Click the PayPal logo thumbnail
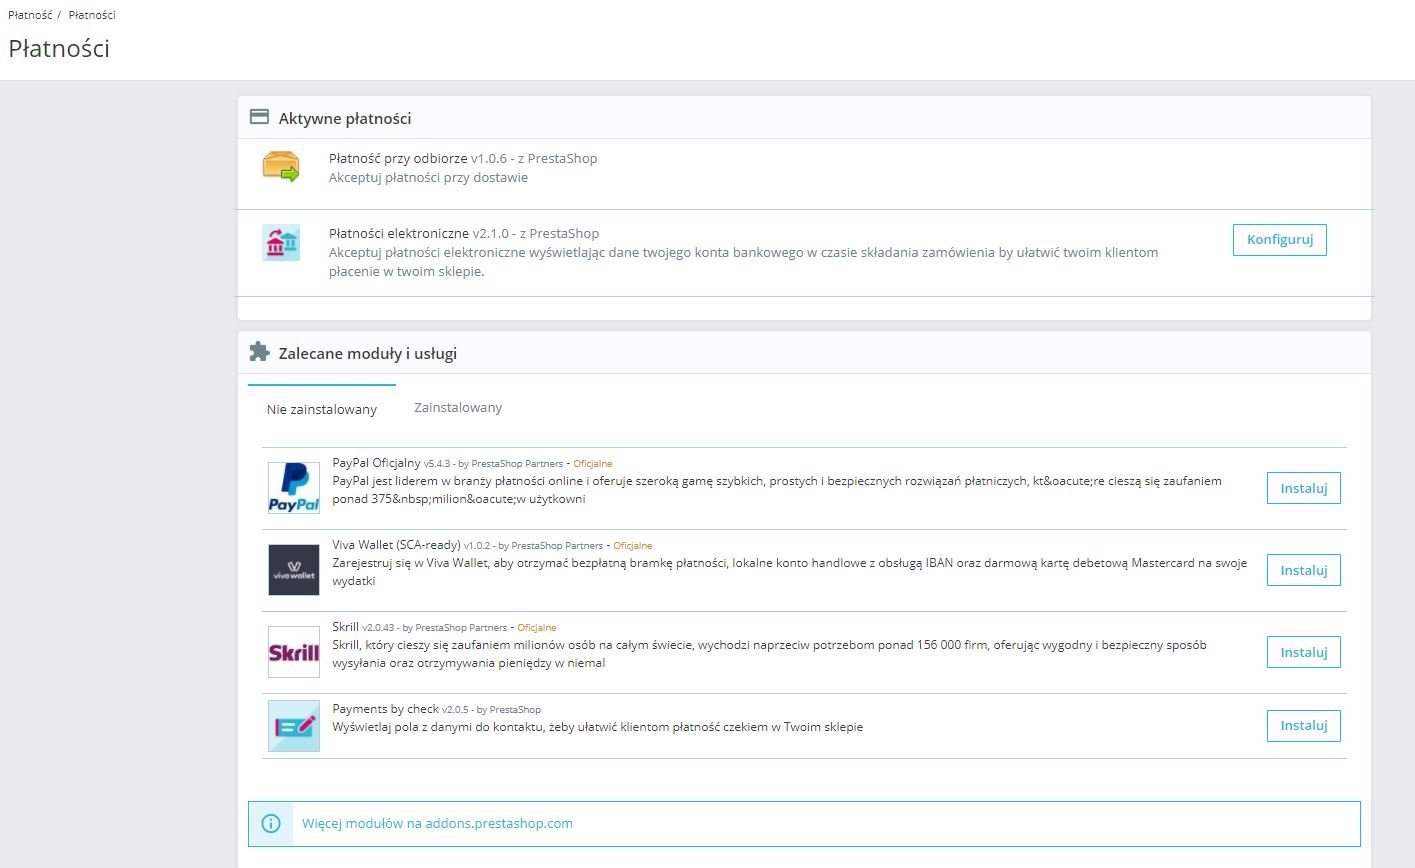 click(x=294, y=488)
